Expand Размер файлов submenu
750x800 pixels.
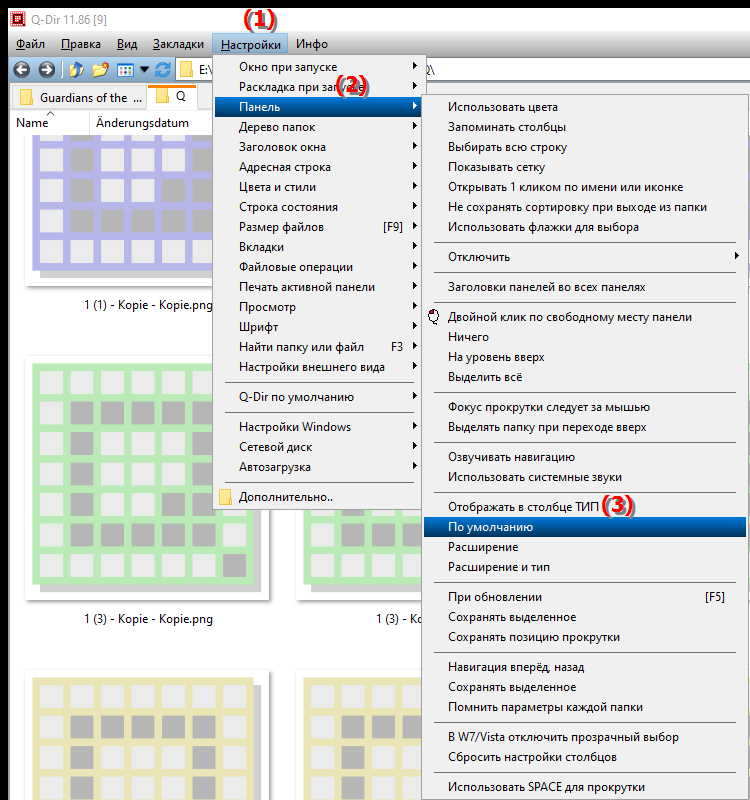click(318, 227)
